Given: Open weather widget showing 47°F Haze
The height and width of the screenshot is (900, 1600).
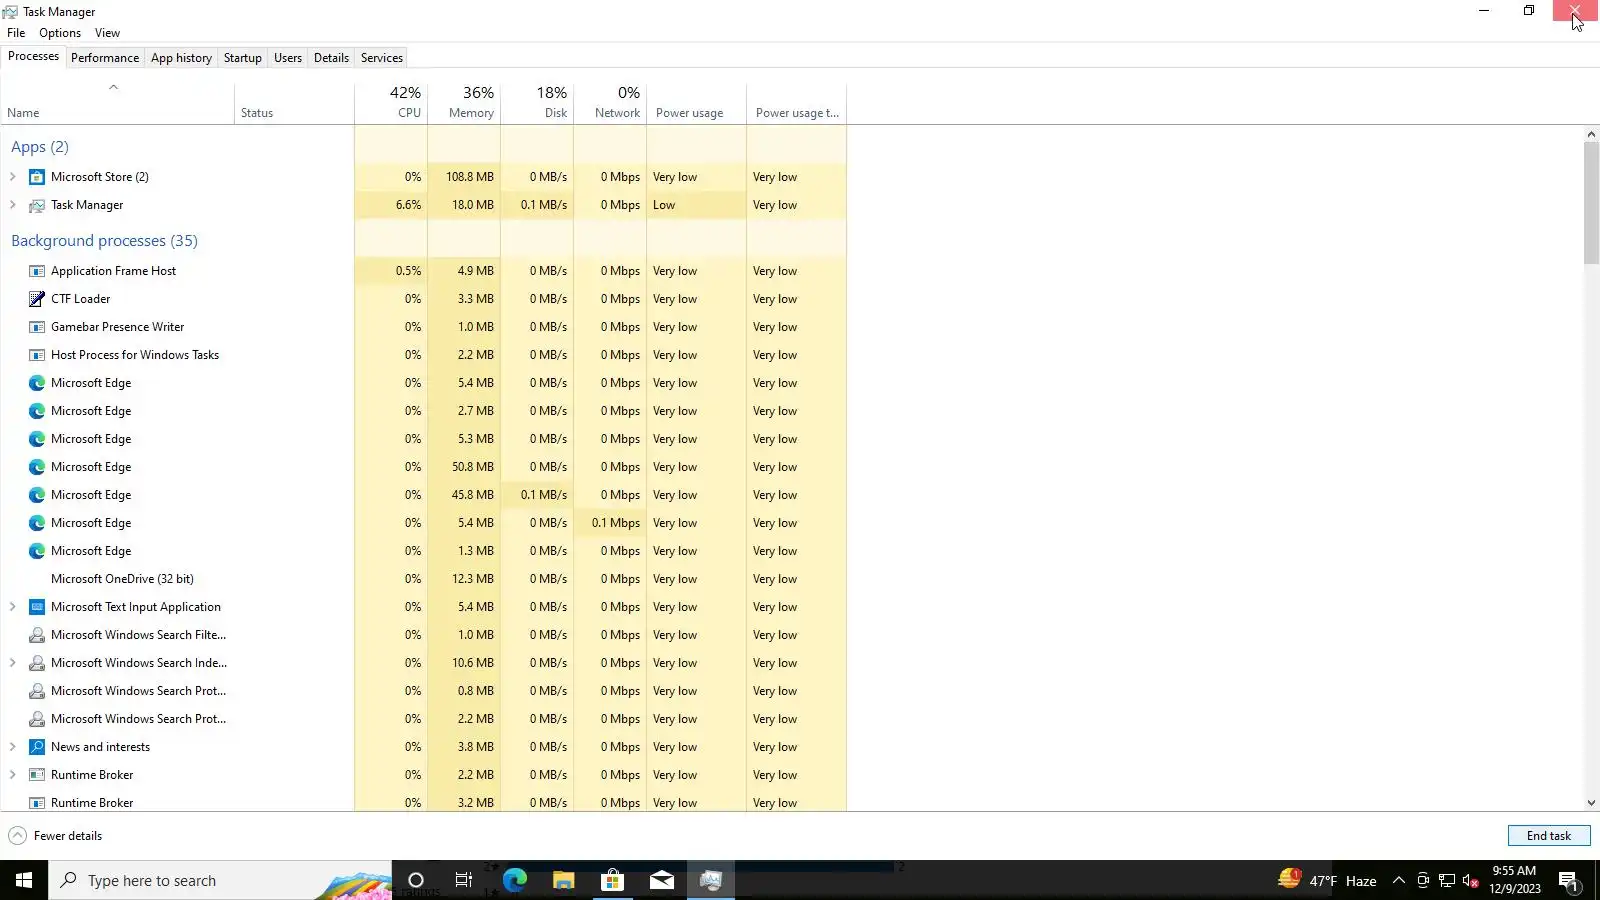Looking at the screenshot, I should [1327, 880].
